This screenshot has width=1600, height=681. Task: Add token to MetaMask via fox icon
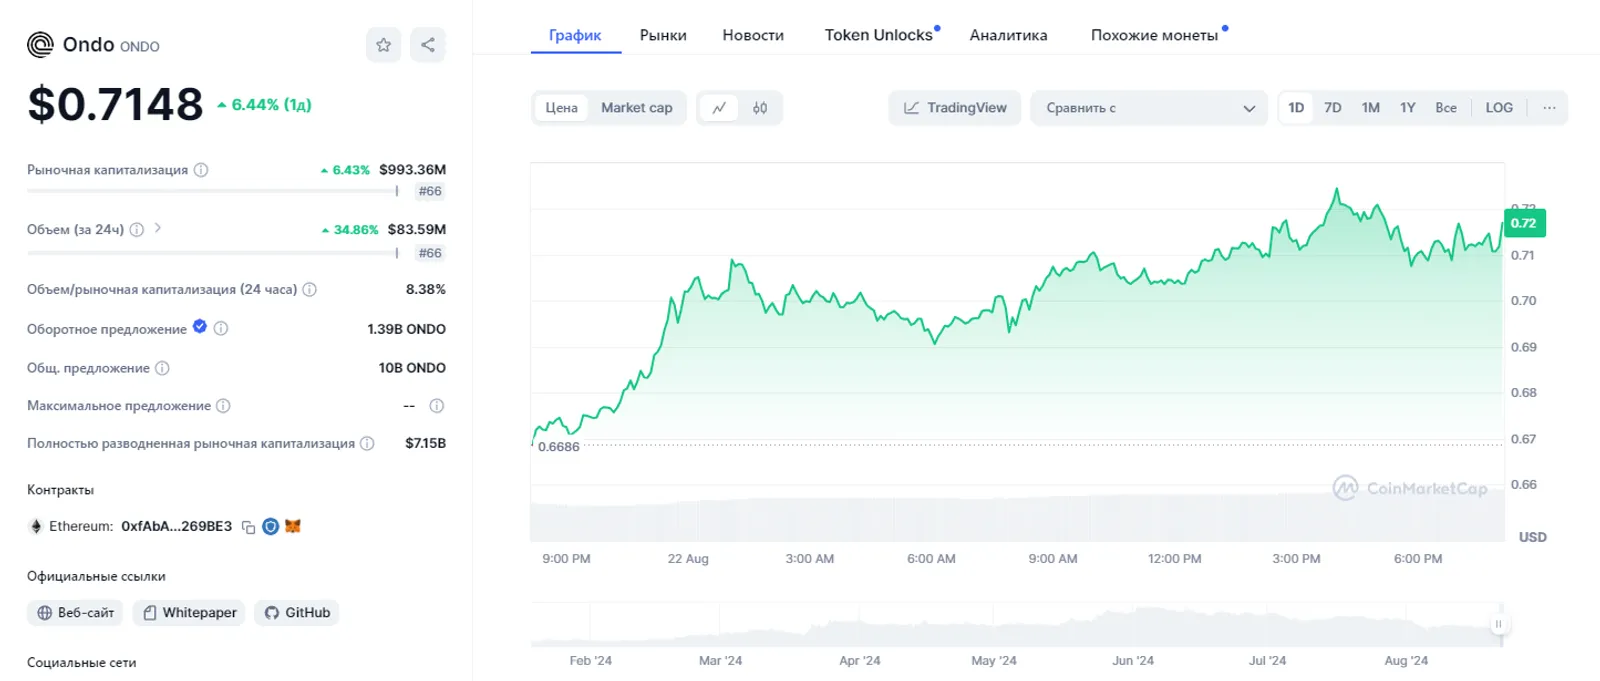(x=293, y=526)
